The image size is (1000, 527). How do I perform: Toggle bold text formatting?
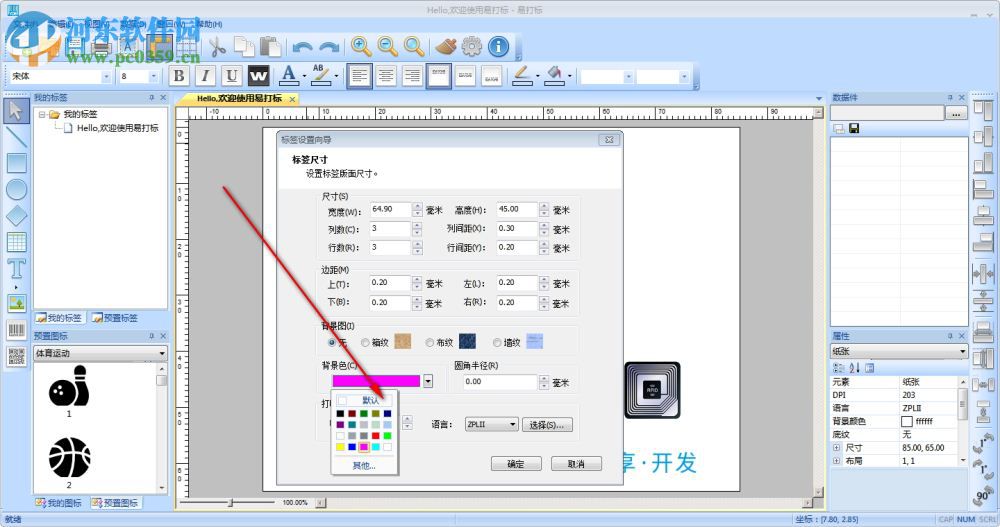[x=179, y=76]
